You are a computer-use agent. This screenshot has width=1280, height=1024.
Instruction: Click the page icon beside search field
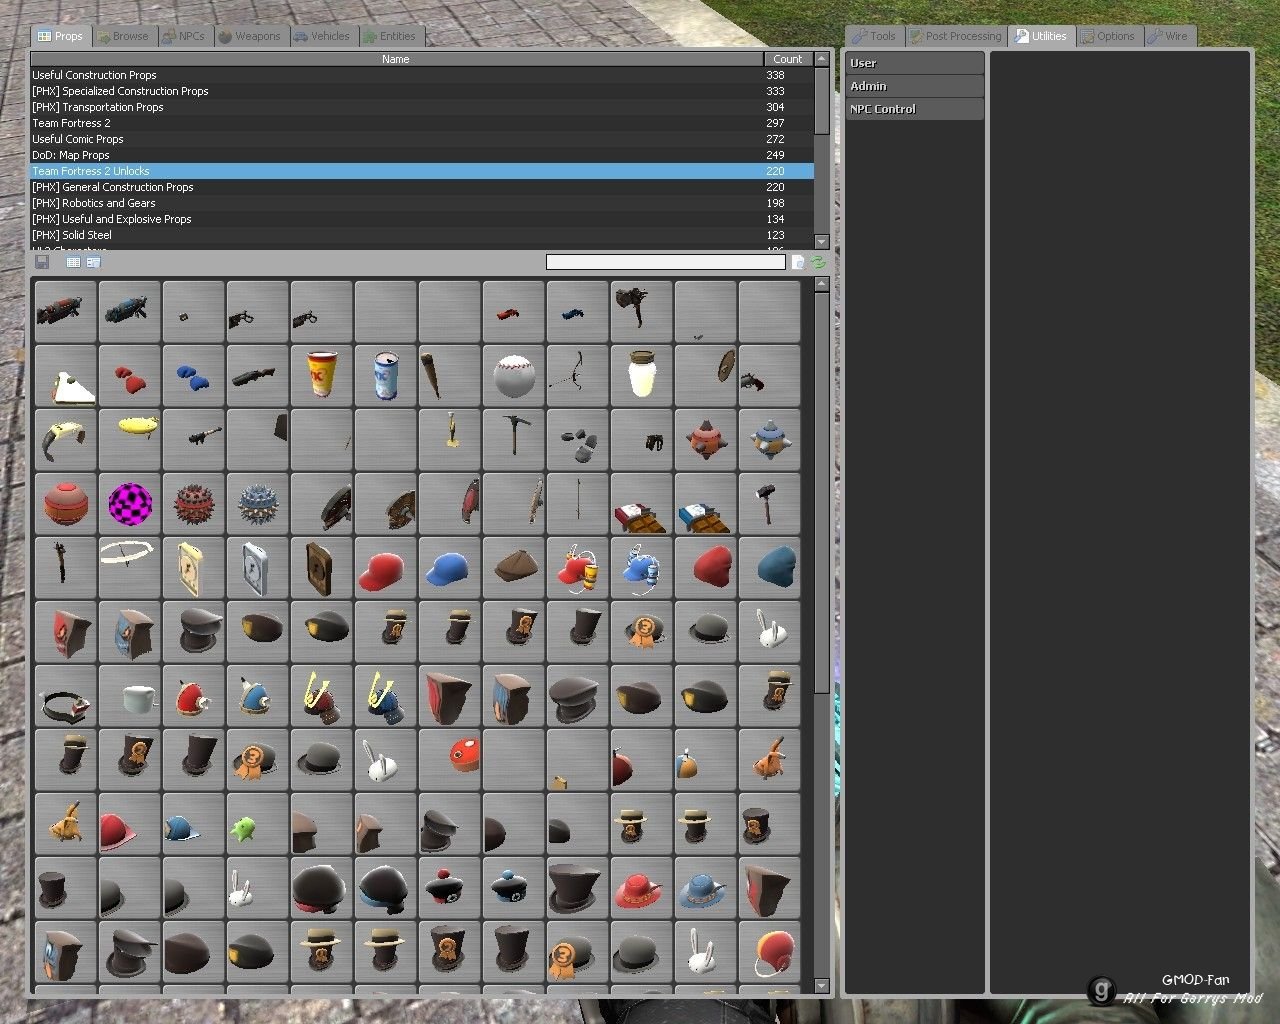point(798,262)
